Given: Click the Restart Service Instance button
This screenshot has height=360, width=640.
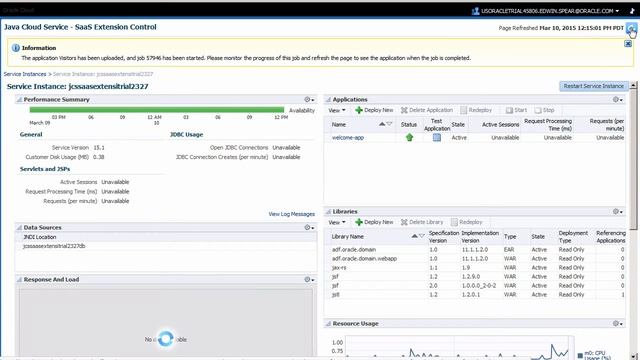Looking at the screenshot, I should [x=593, y=86].
